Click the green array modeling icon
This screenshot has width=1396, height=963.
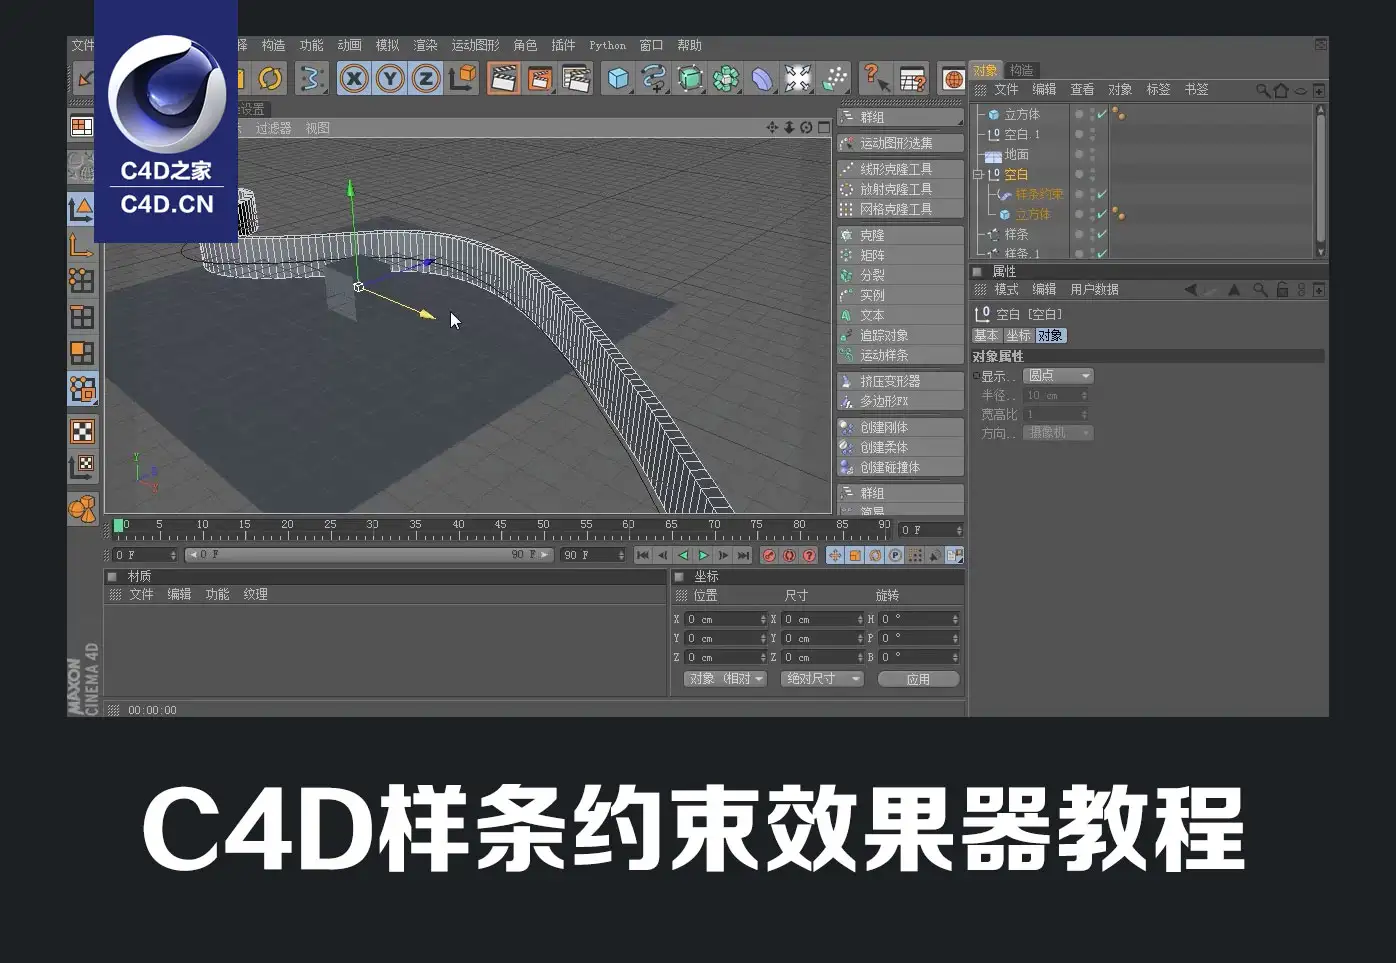726,78
